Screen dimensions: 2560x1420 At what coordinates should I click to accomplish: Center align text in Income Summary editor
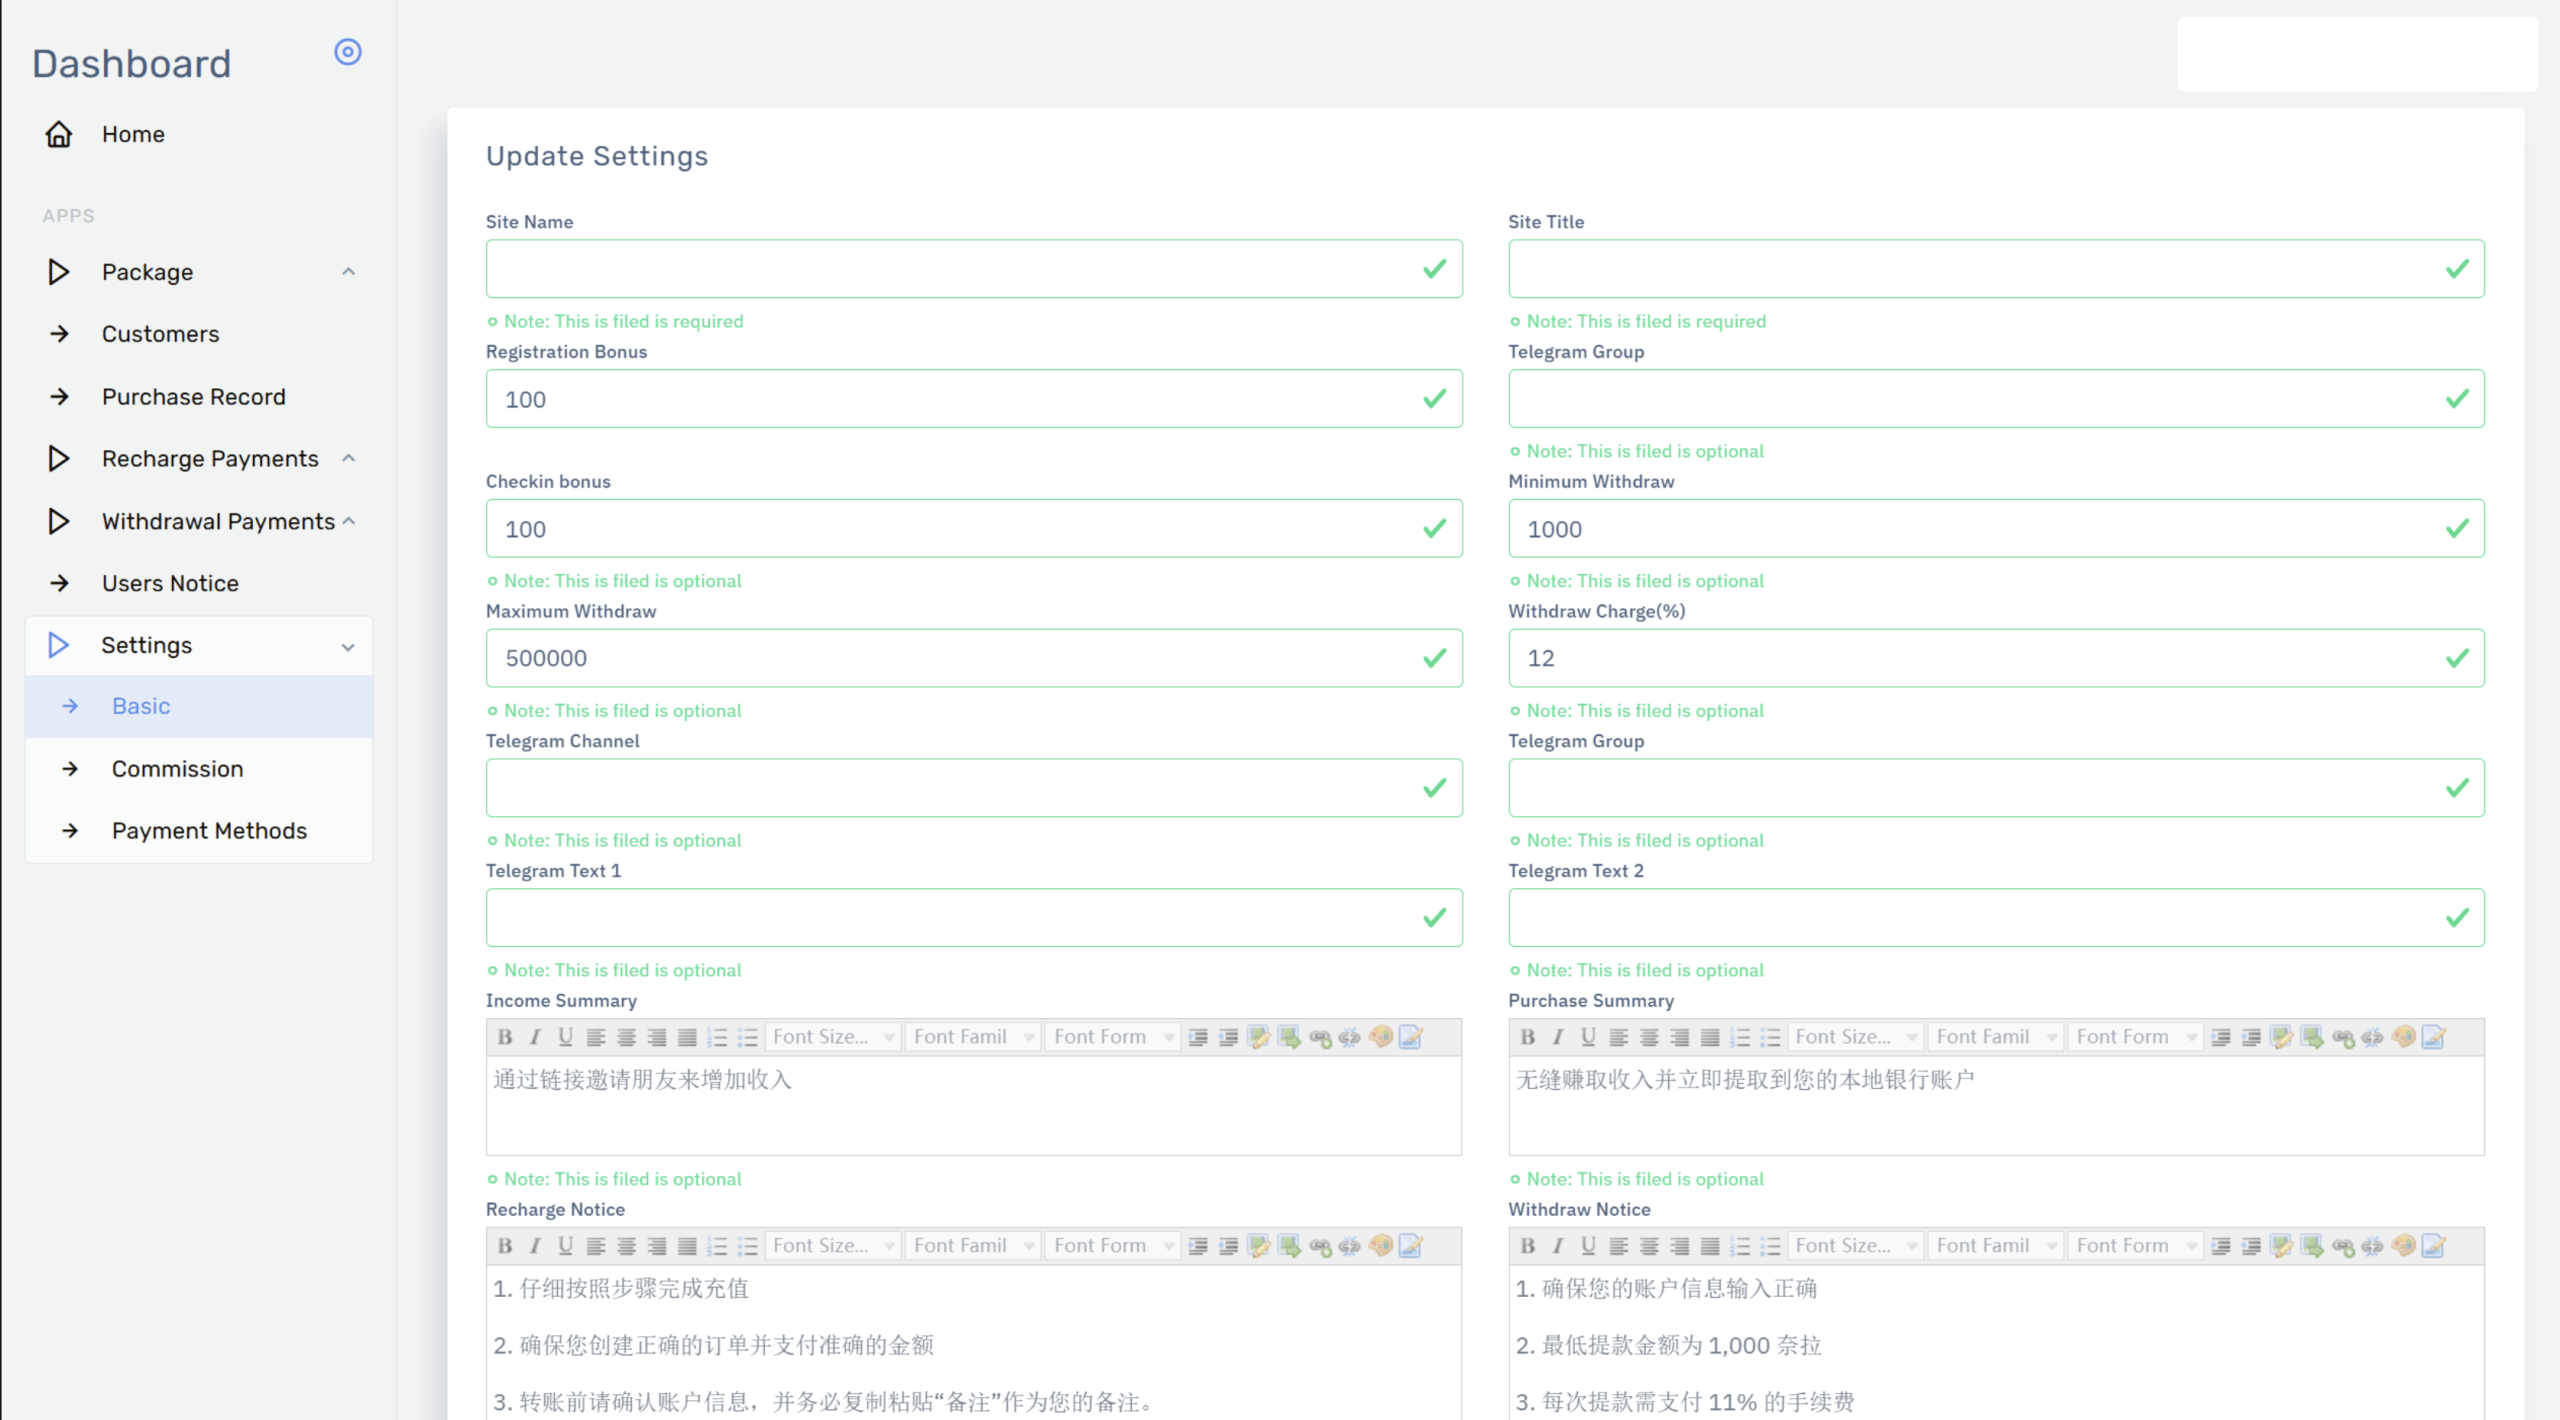pyautogui.click(x=626, y=1037)
